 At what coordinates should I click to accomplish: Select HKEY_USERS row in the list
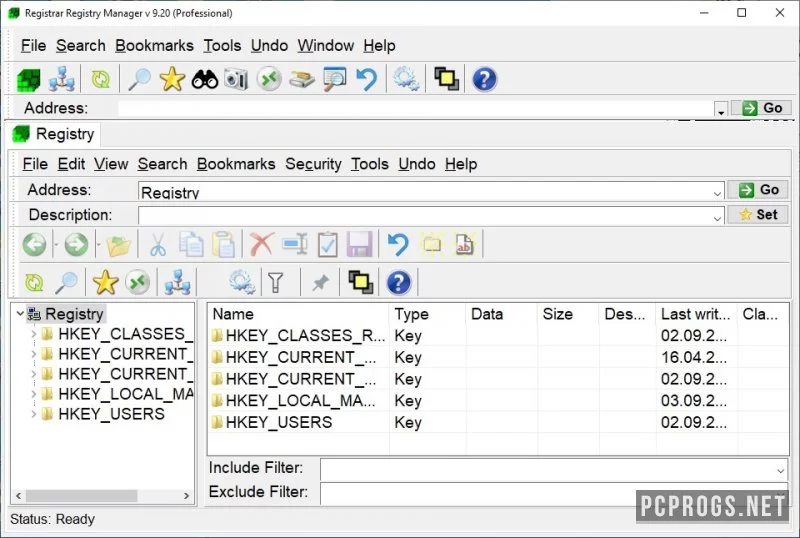(x=498, y=422)
